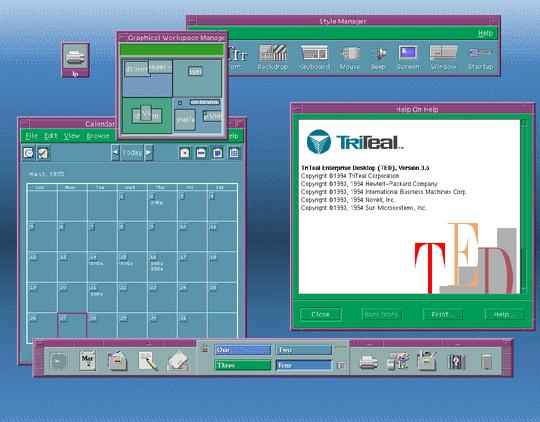Select day 21 cell in the Calendar

point(102,297)
